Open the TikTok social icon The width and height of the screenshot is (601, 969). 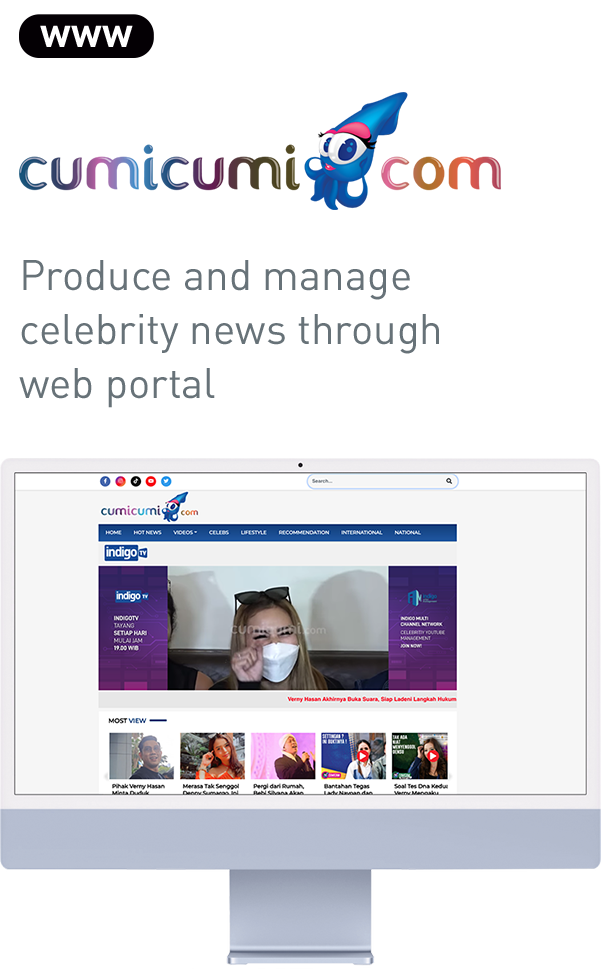point(135,481)
